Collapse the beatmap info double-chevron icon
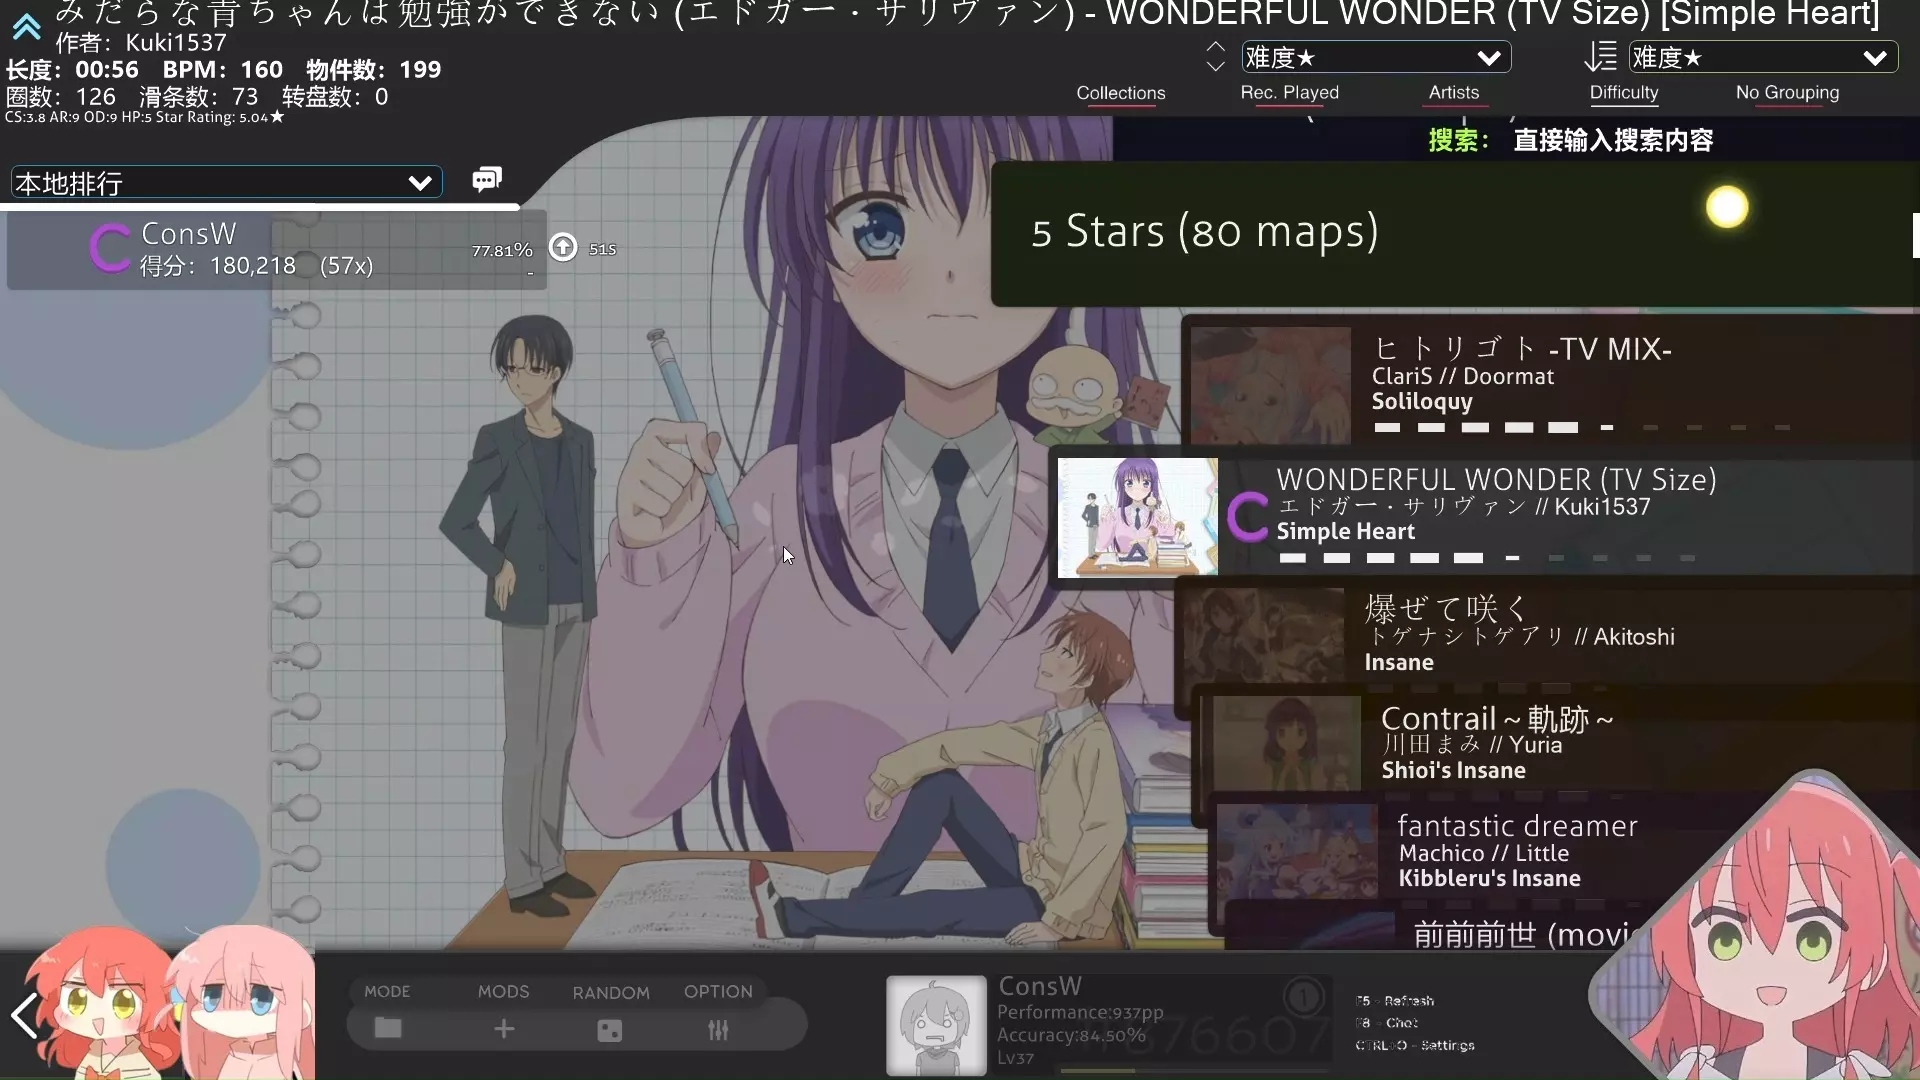 27,27
